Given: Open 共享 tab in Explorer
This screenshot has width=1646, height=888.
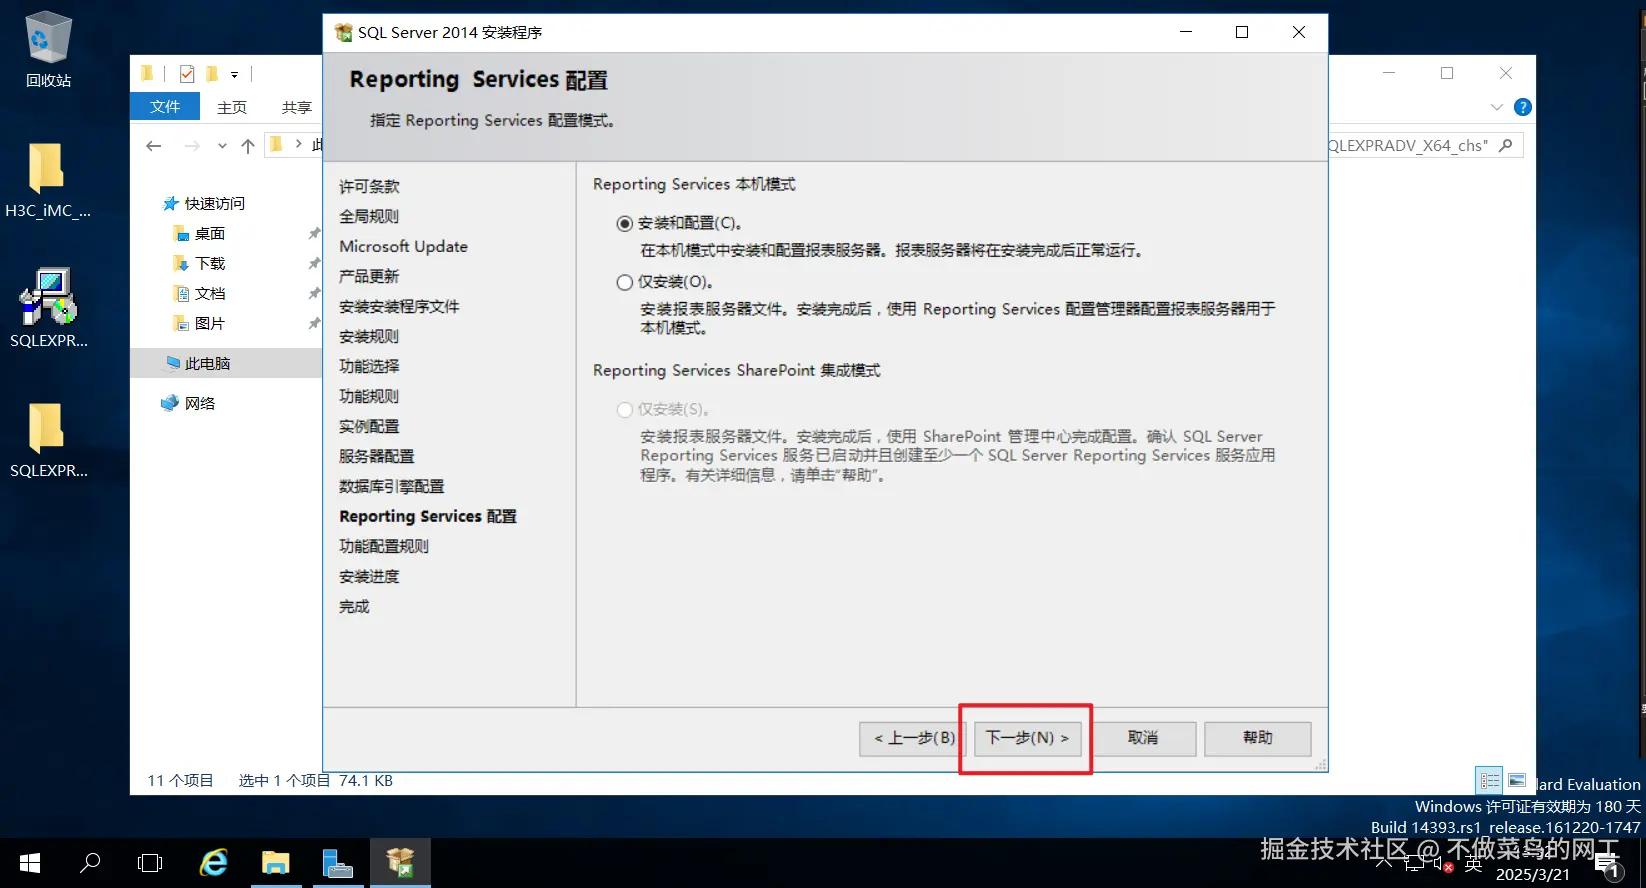Looking at the screenshot, I should (297, 106).
